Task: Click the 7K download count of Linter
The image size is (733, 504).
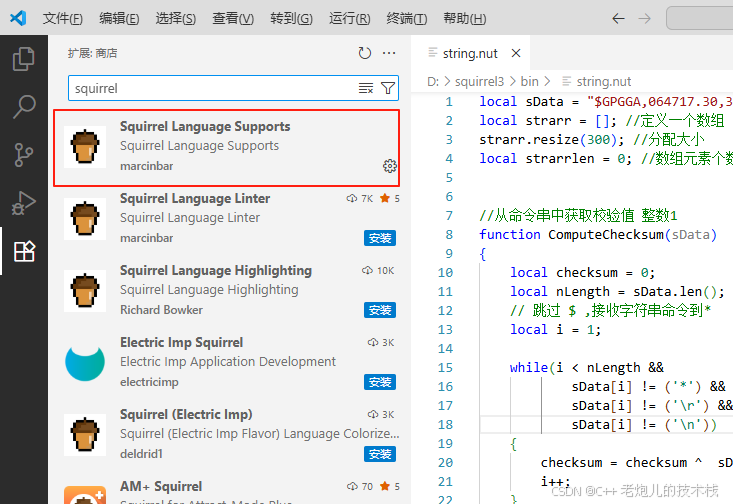Action: [360, 199]
